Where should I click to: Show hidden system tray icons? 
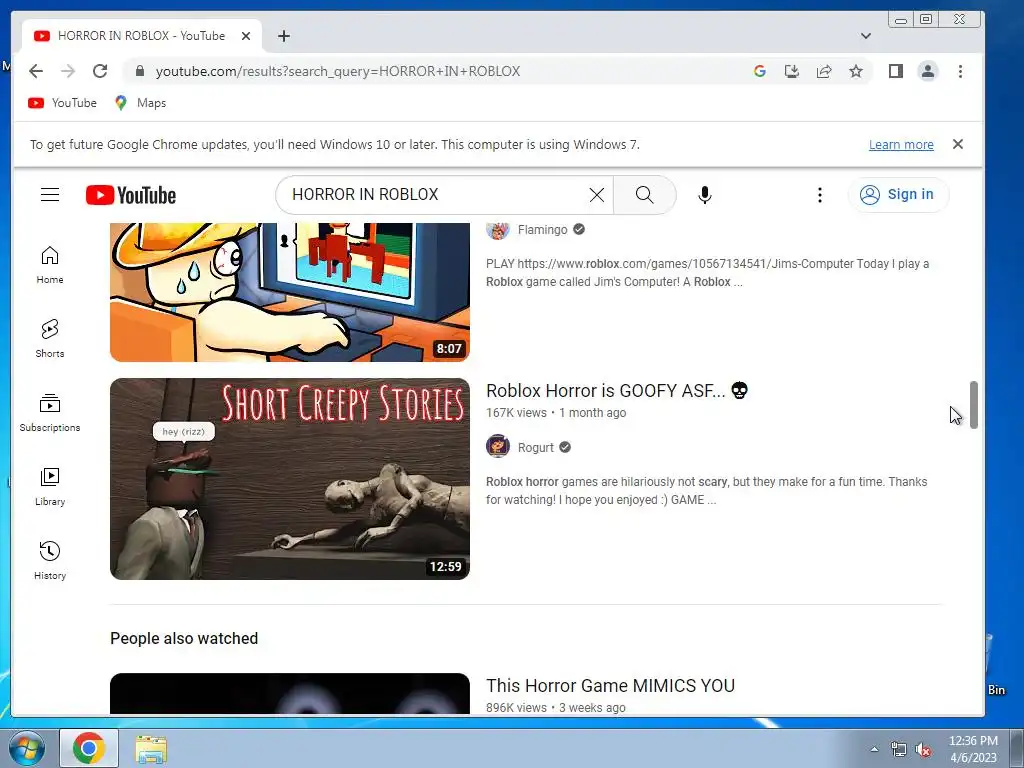pos(874,749)
